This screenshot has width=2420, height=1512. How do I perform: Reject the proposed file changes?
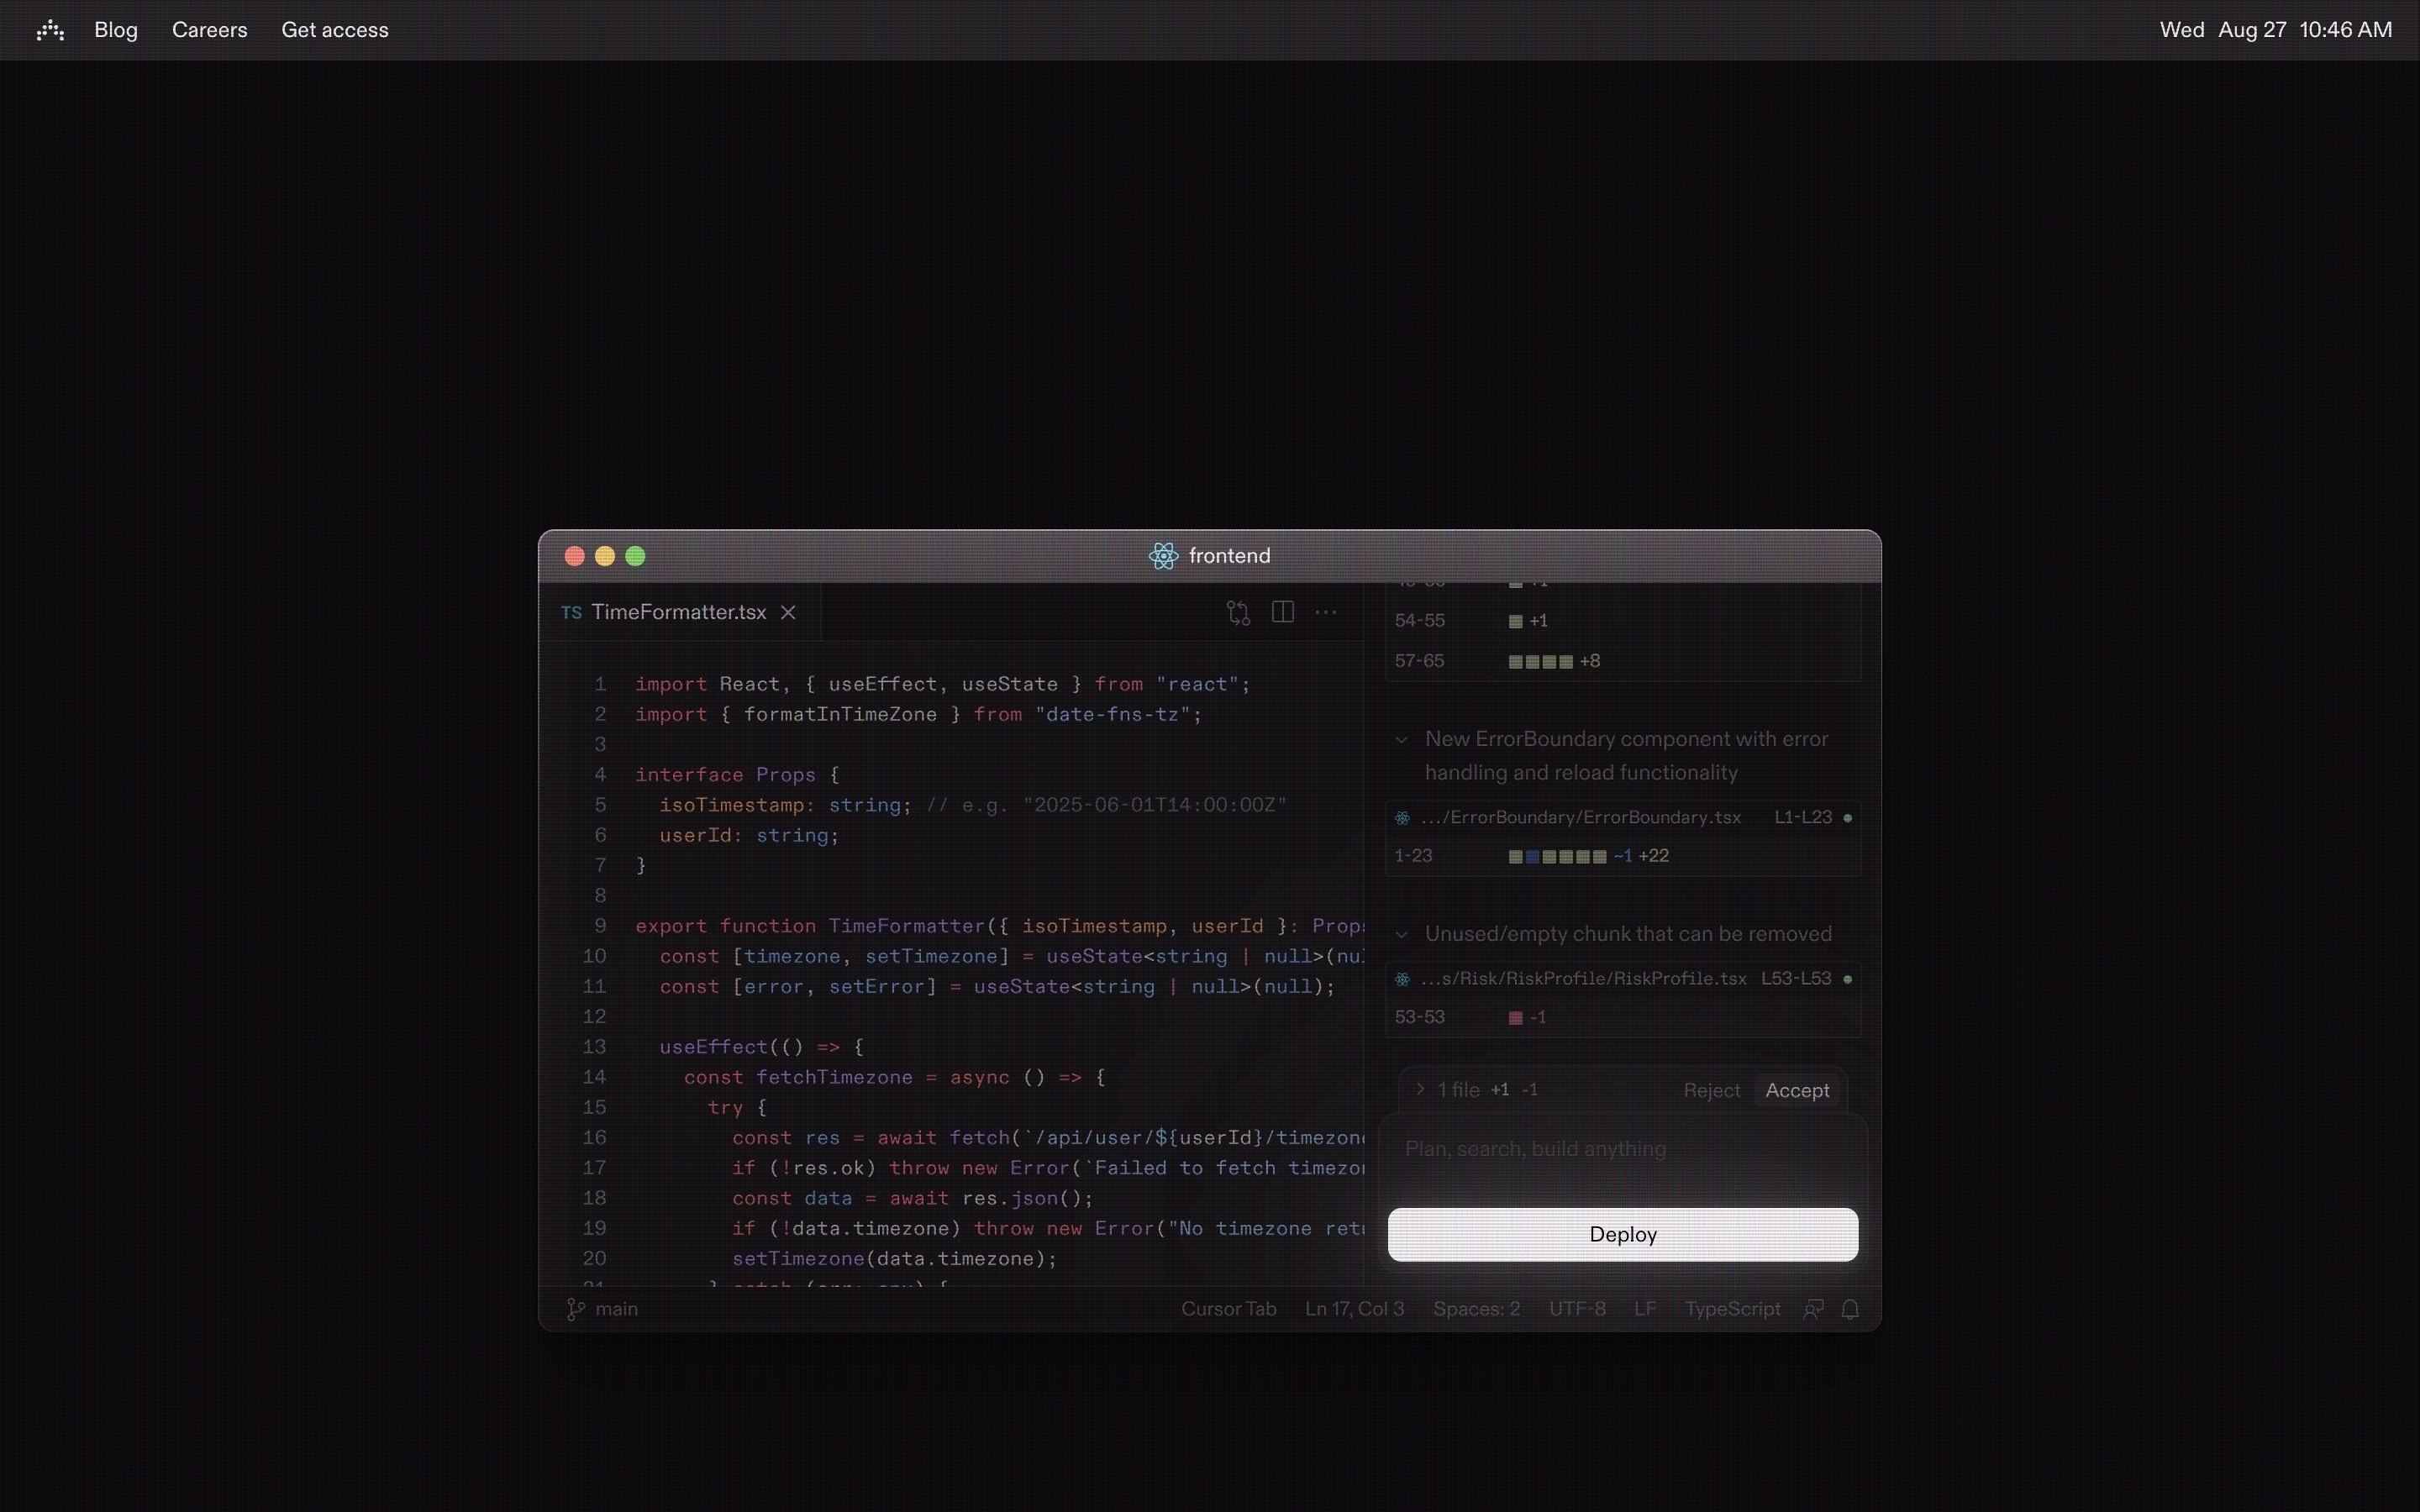1711,1090
